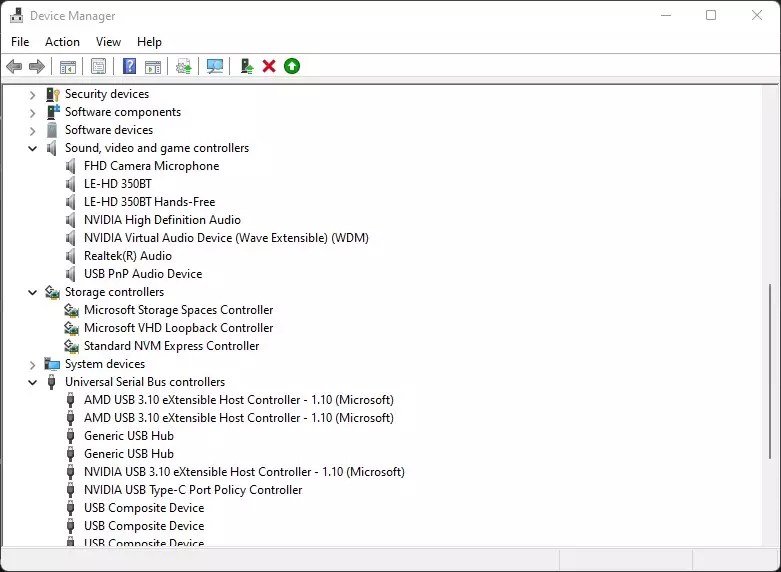Click the USB icon beside NVIDIA USB Type-C Port Policy Controller
This screenshot has height=572, width=781.
pos(71,490)
